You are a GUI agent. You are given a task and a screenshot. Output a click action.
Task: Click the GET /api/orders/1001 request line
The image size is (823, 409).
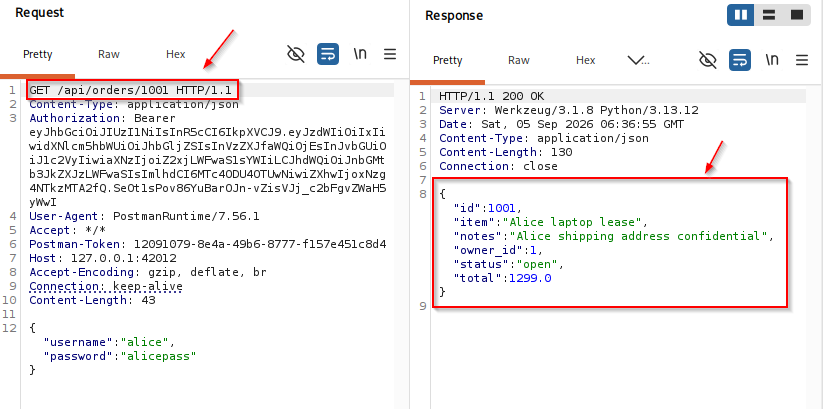[x=131, y=90]
